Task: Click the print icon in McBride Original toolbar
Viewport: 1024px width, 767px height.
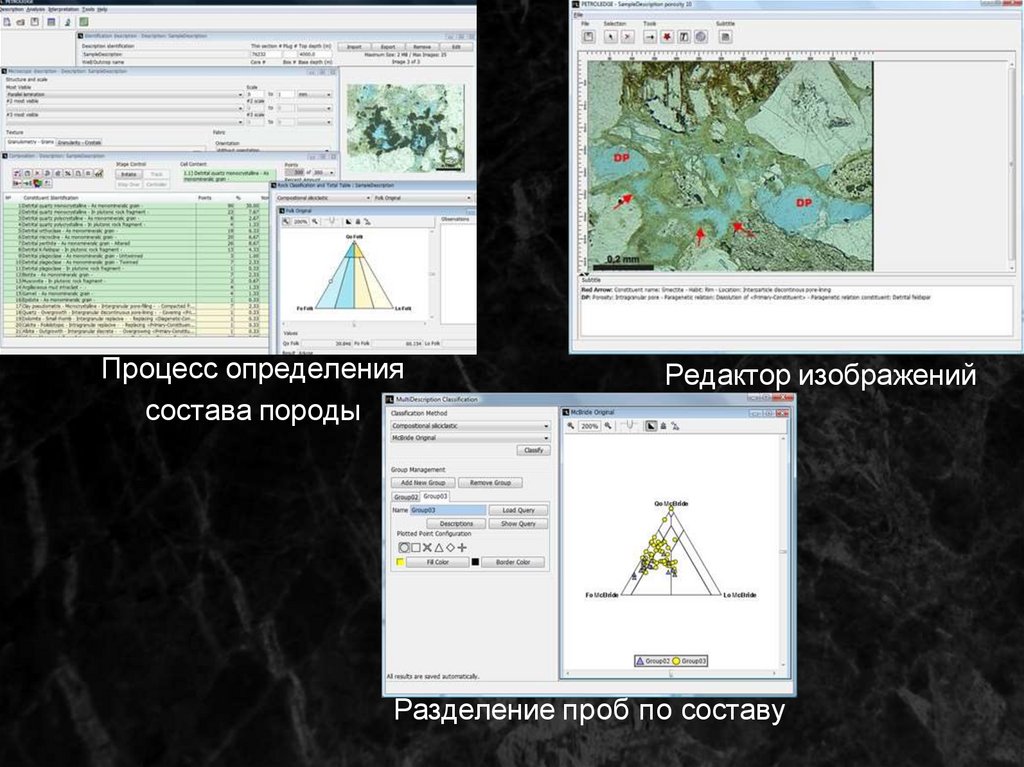Action: point(664,426)
